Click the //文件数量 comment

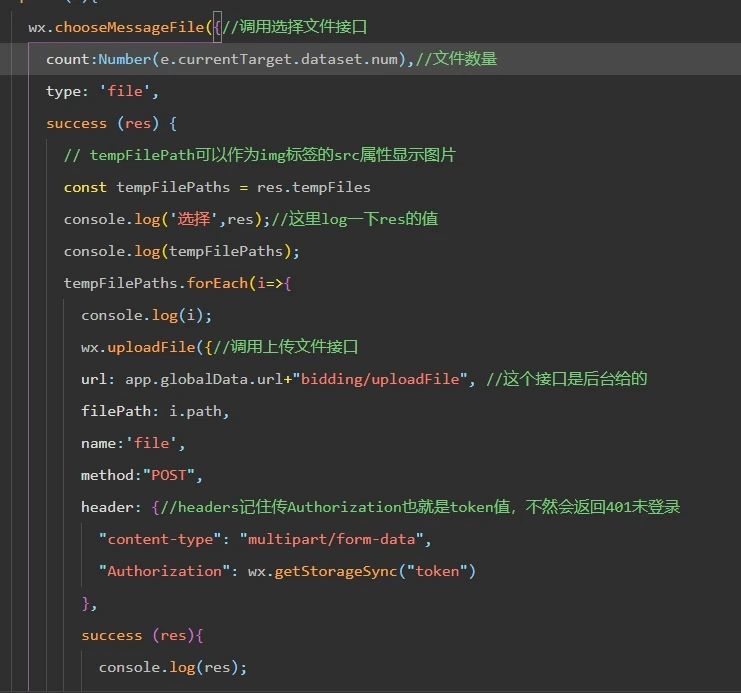[x=456, y=59]
